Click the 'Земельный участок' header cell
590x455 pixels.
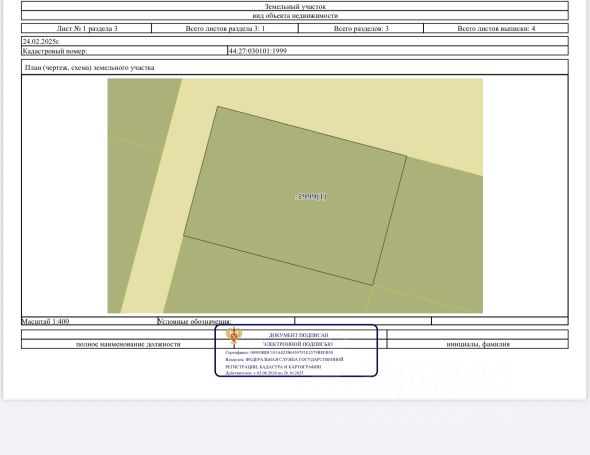pyautogui.click(x=295, y=6)
